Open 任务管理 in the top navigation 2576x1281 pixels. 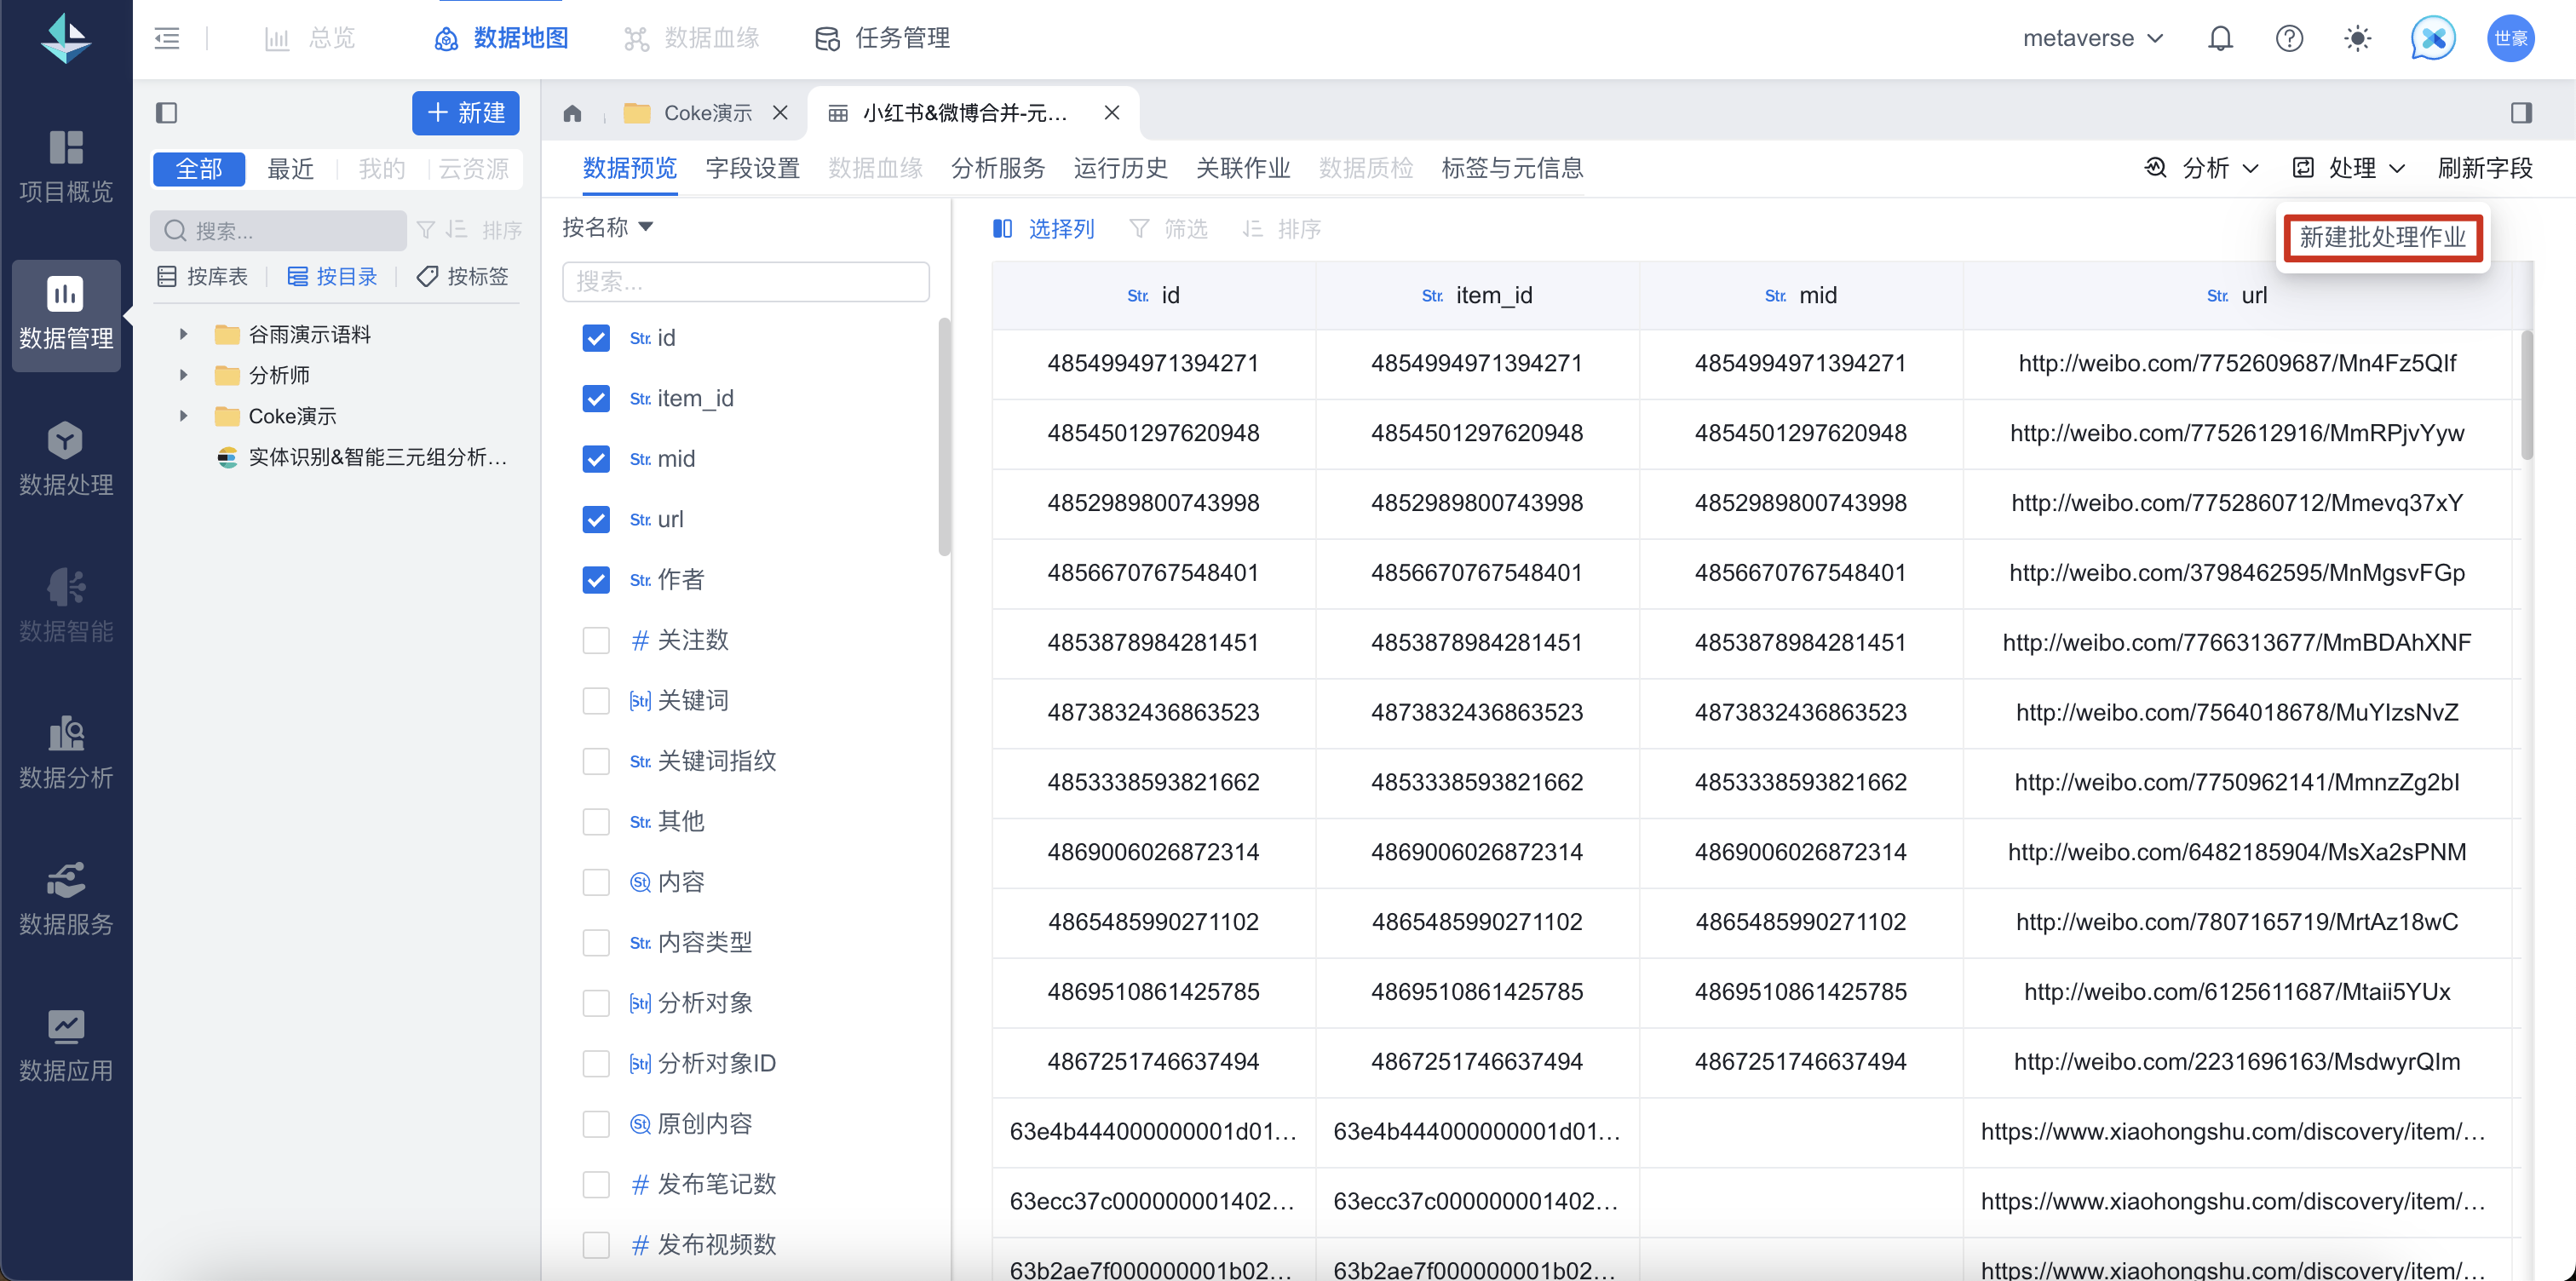pyautogui.click(x=883, y=38)
